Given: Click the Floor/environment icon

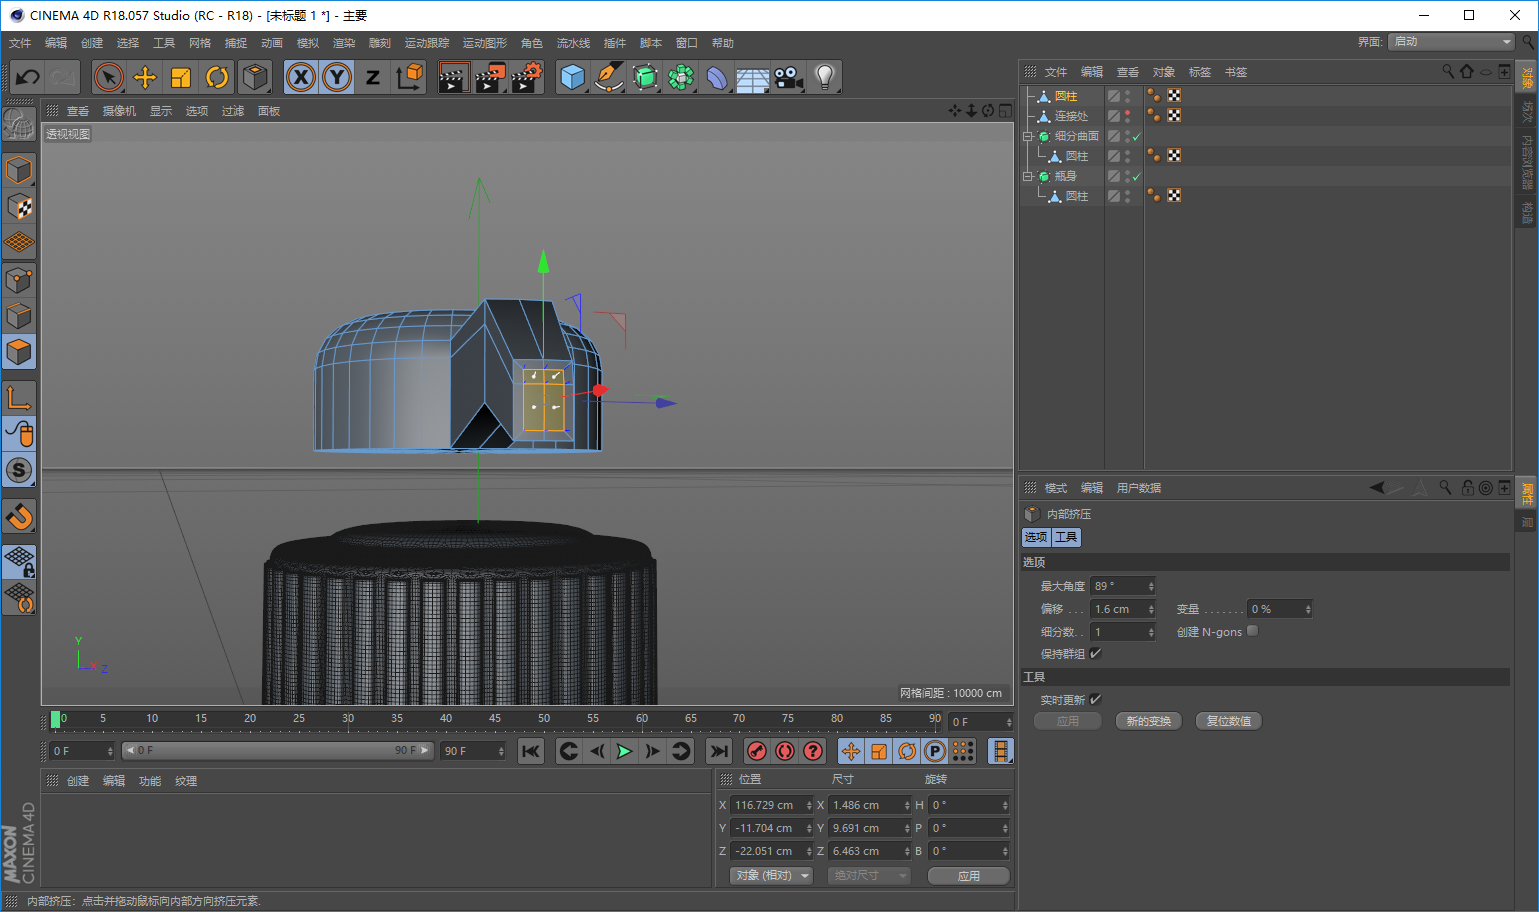Looking at the screenshot, I should (x=753, y=77).
